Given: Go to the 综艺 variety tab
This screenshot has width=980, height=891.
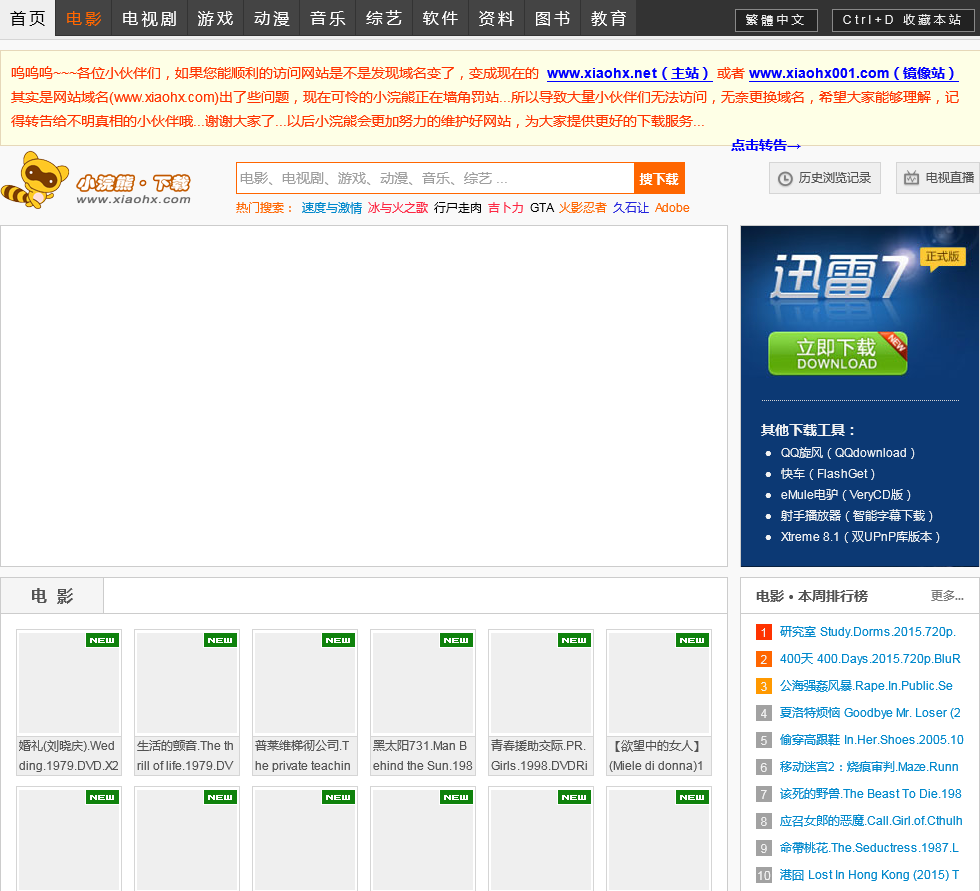Looking at the screenshot, I should pos(384,18).
